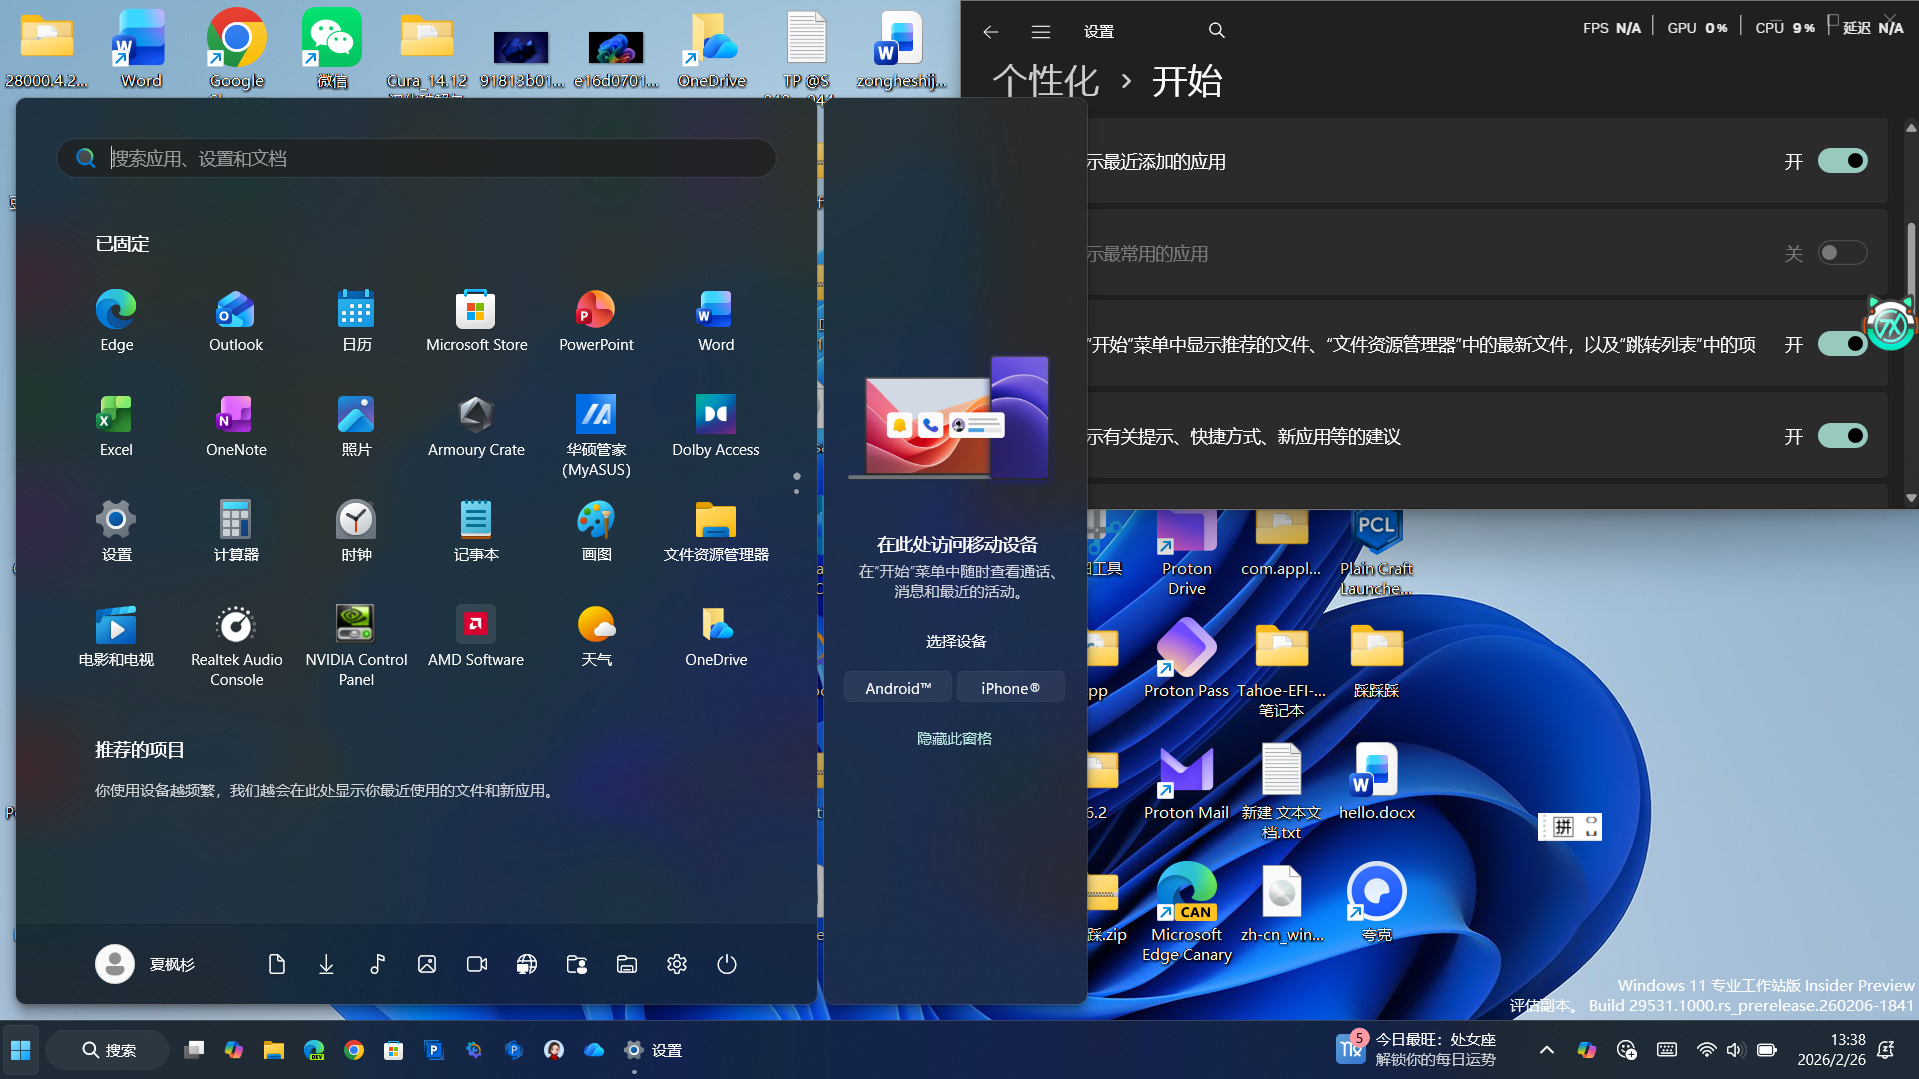
Task: Open the 夏枫杉 account menu
Action: pyautogui.click(x=146, y=963)
